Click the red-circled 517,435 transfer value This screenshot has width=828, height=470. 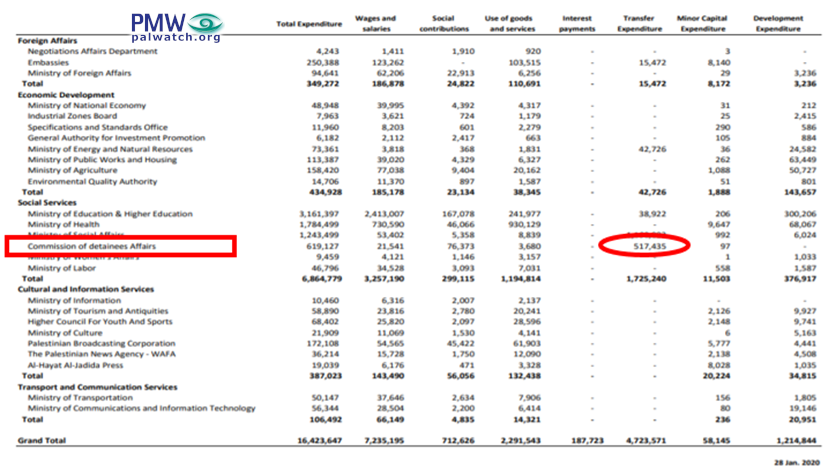pos(643,246)
